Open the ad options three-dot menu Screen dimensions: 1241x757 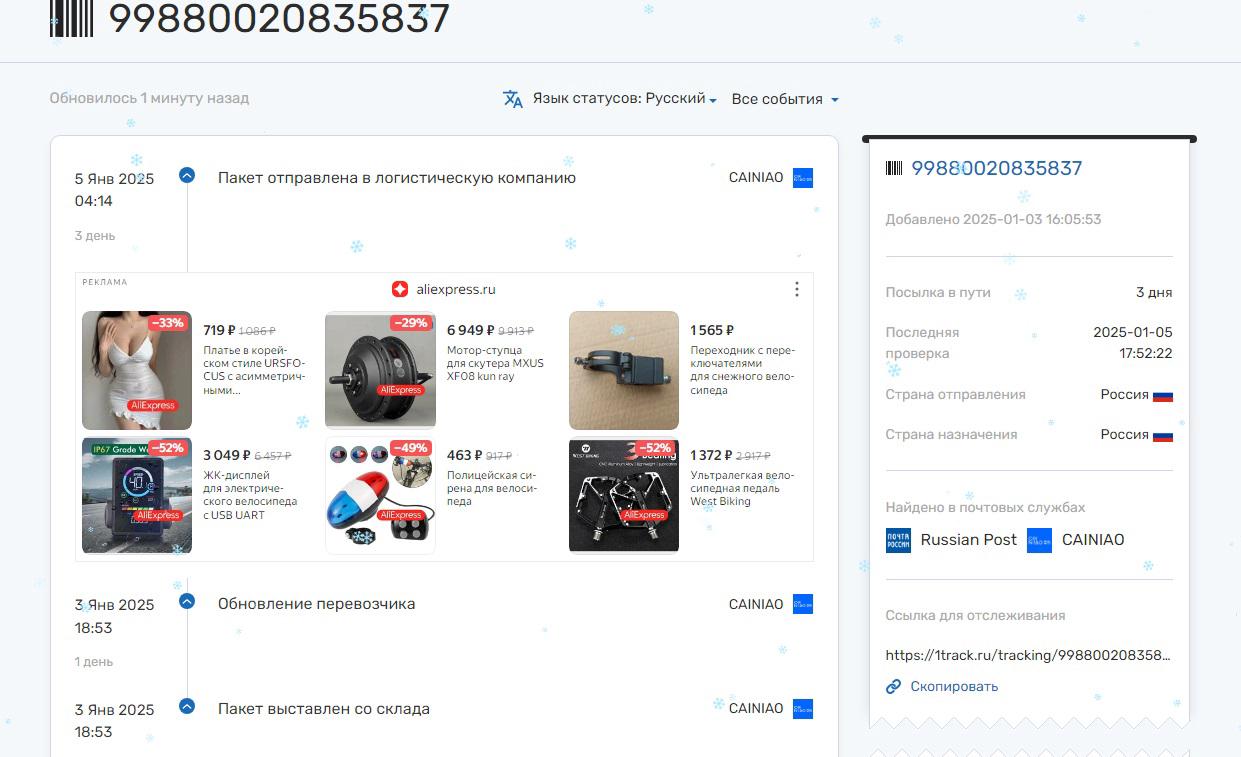(x=796, y=290)
